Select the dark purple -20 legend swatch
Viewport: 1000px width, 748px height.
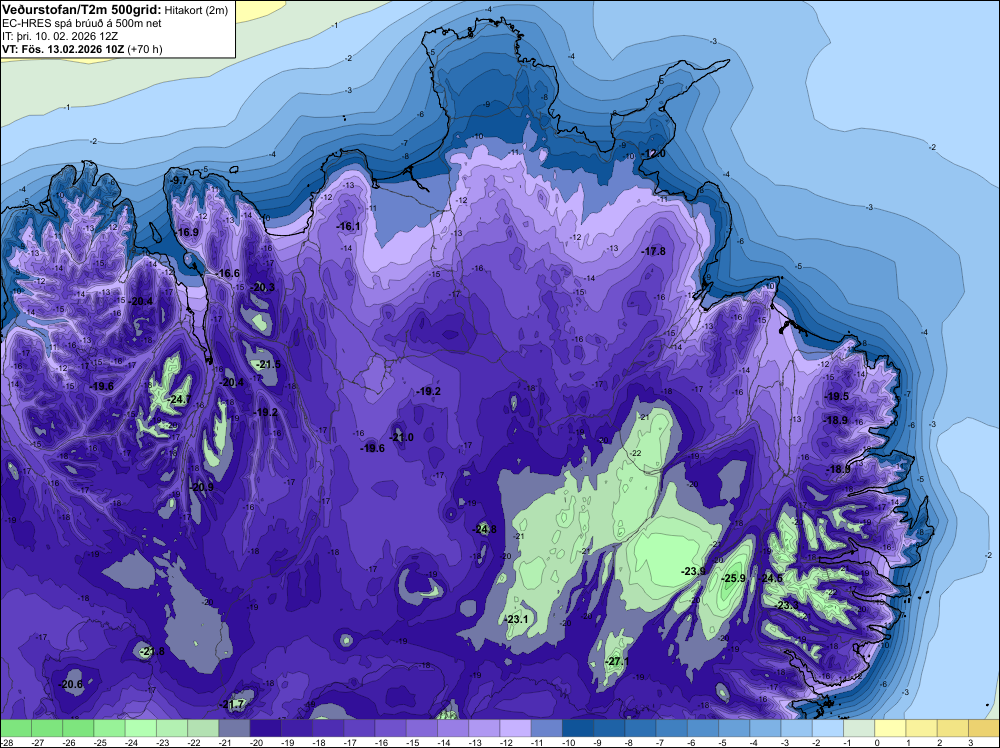(x=265, y=729)
